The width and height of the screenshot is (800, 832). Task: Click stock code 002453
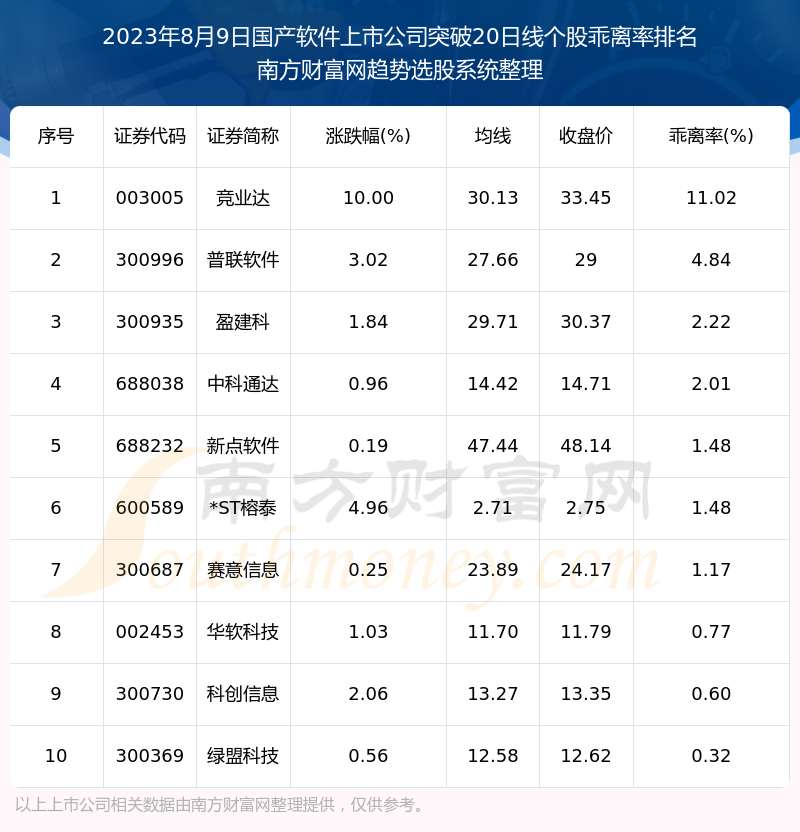click(150, 632)
